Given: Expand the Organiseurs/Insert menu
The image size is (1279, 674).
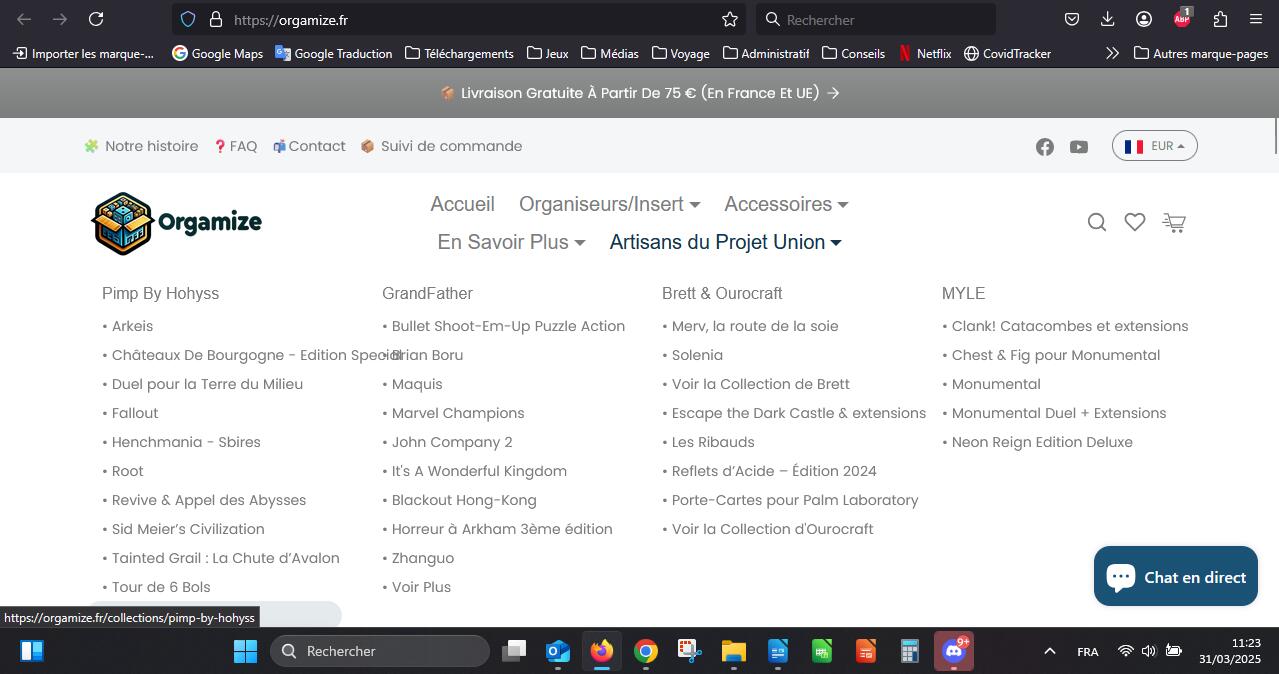Looking at the screenshot, I should pos(609,204).
